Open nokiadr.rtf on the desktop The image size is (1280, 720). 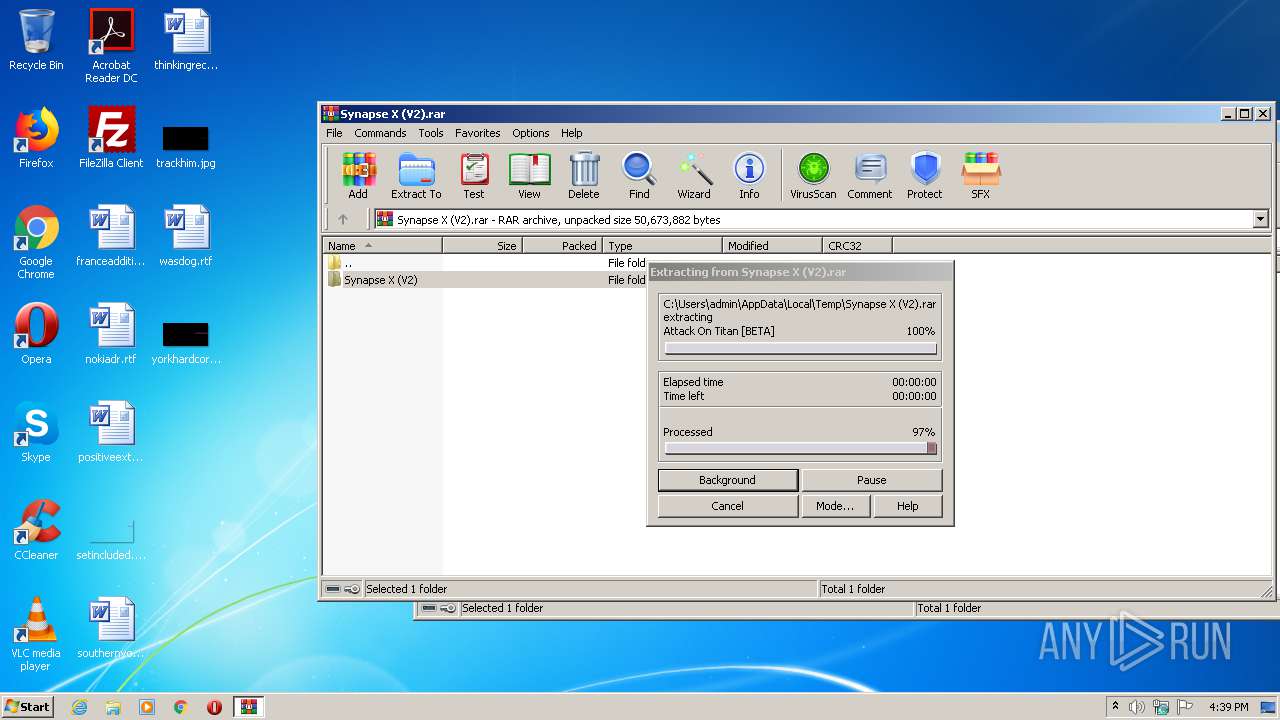(111, 334)
